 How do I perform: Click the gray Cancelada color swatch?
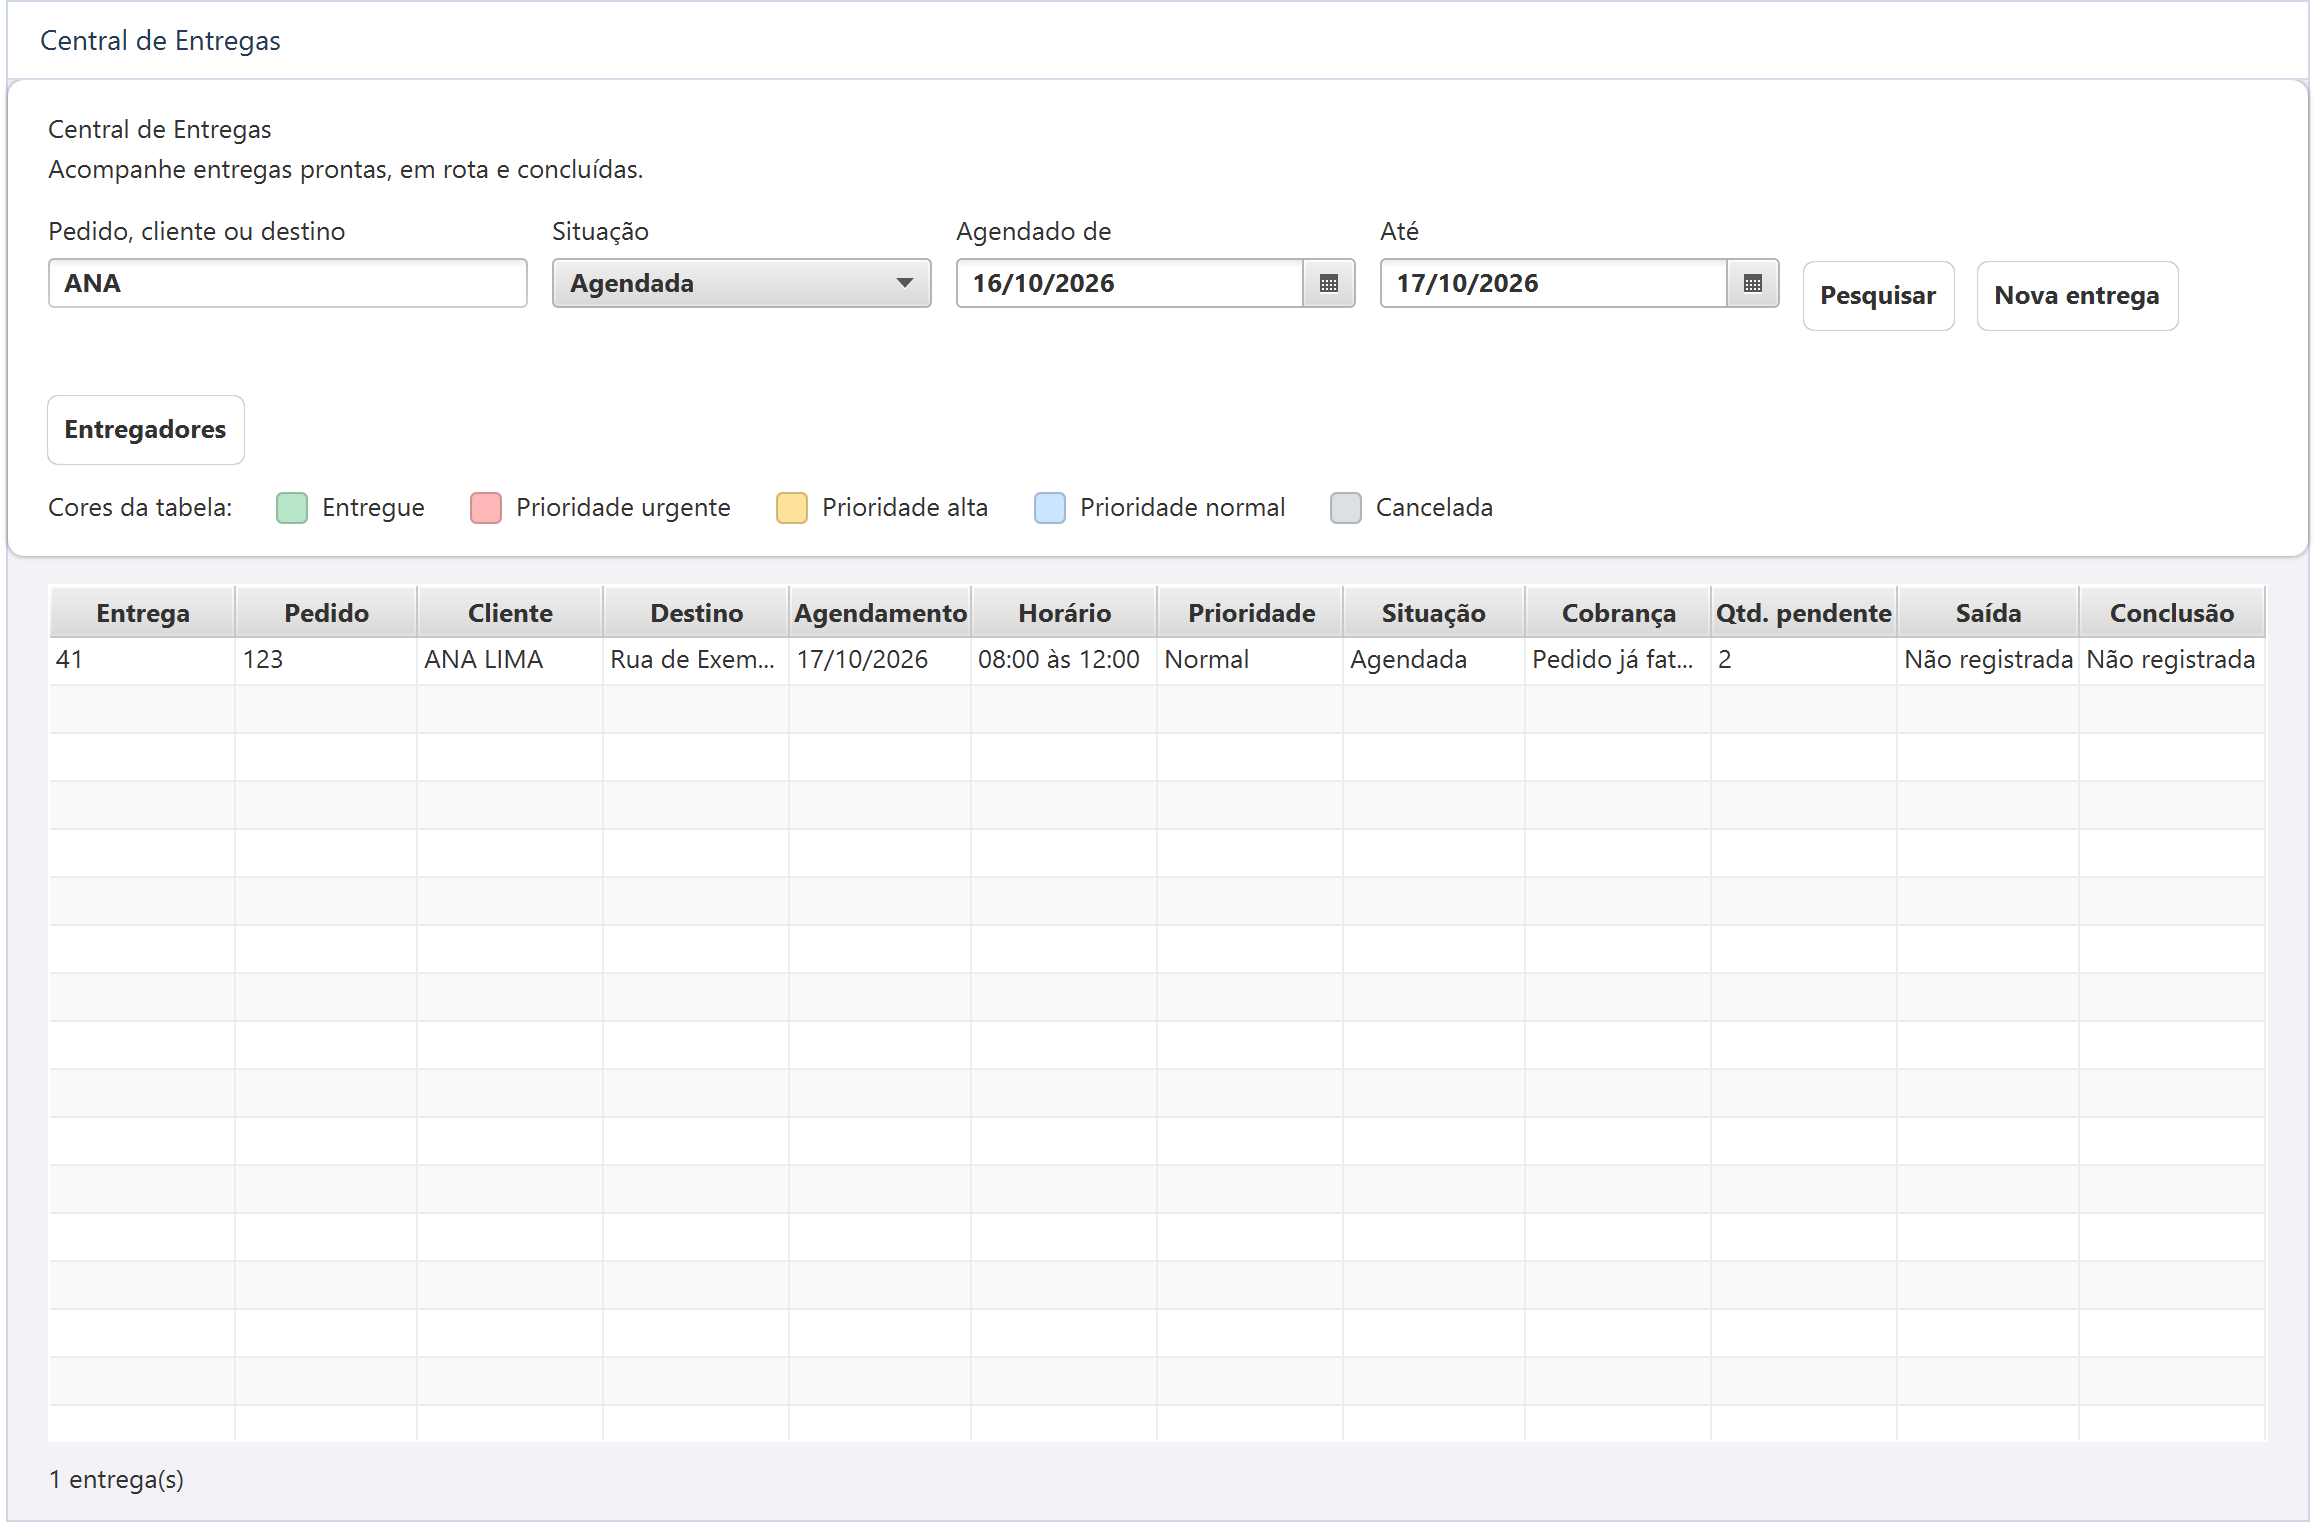(1346, 508)
